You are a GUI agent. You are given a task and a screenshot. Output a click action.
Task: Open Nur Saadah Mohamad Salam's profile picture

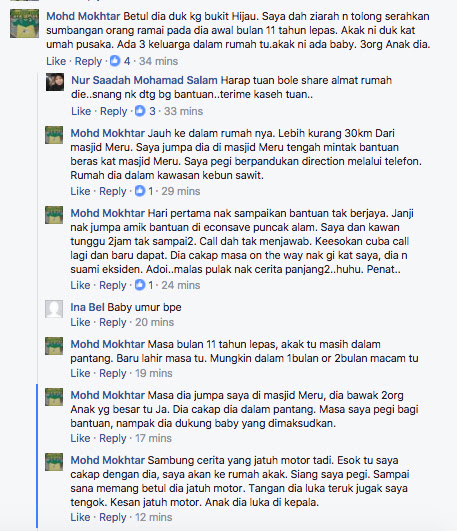coord(55,82)
